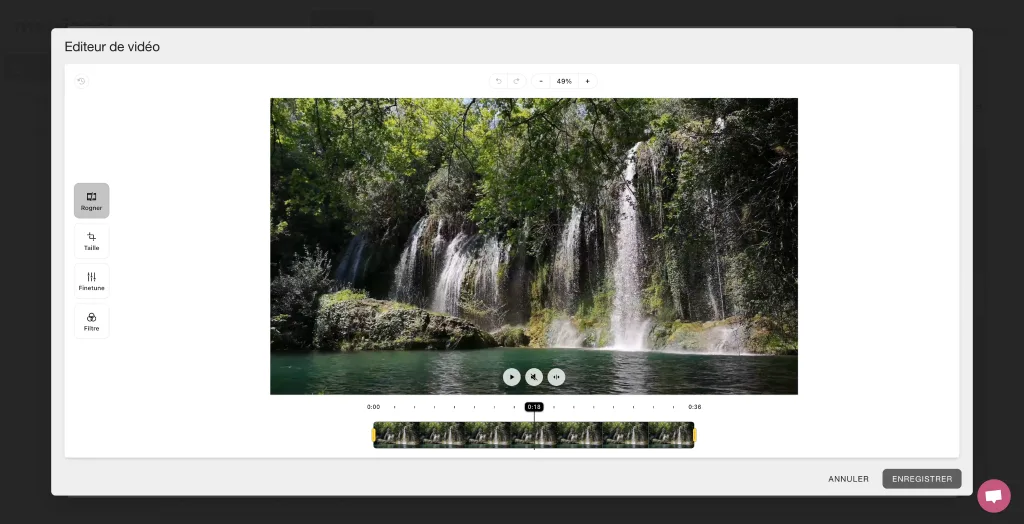Viewport: 1024px width, 524px height.
Task: Undo the last edit
Action: [x=499, y=81]
